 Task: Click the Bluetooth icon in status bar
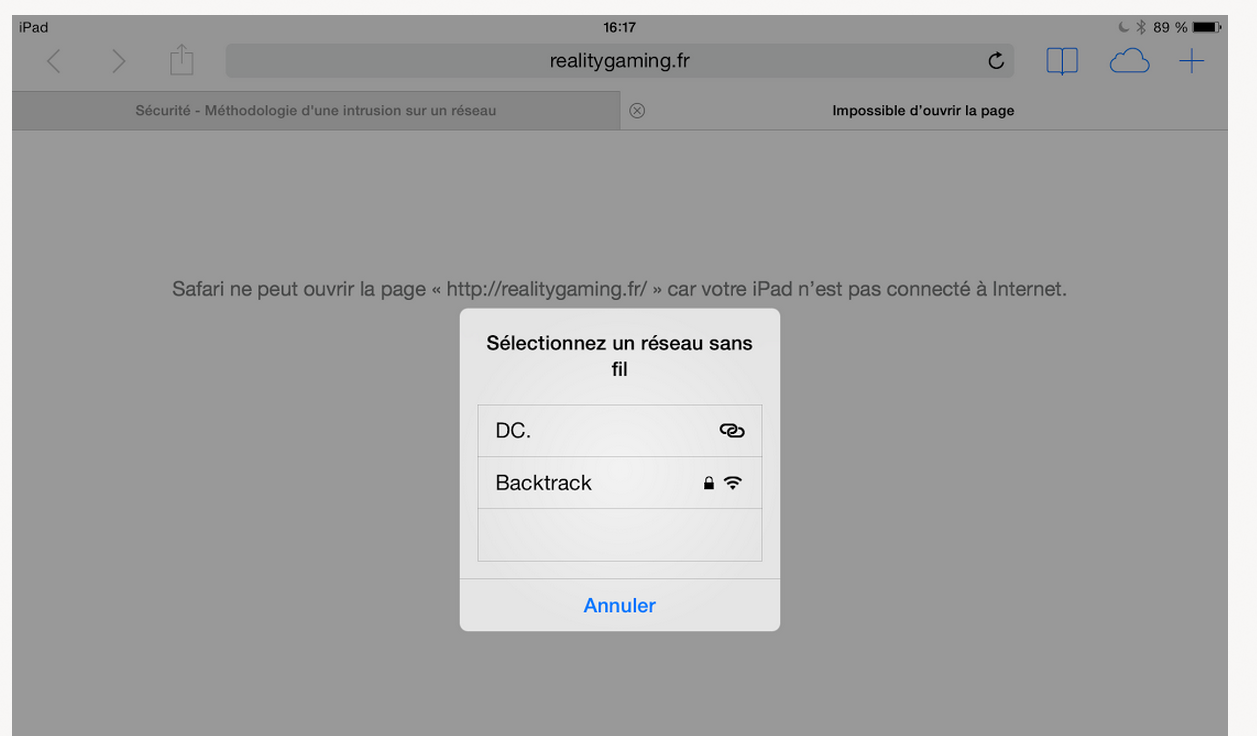[1141, 27]
